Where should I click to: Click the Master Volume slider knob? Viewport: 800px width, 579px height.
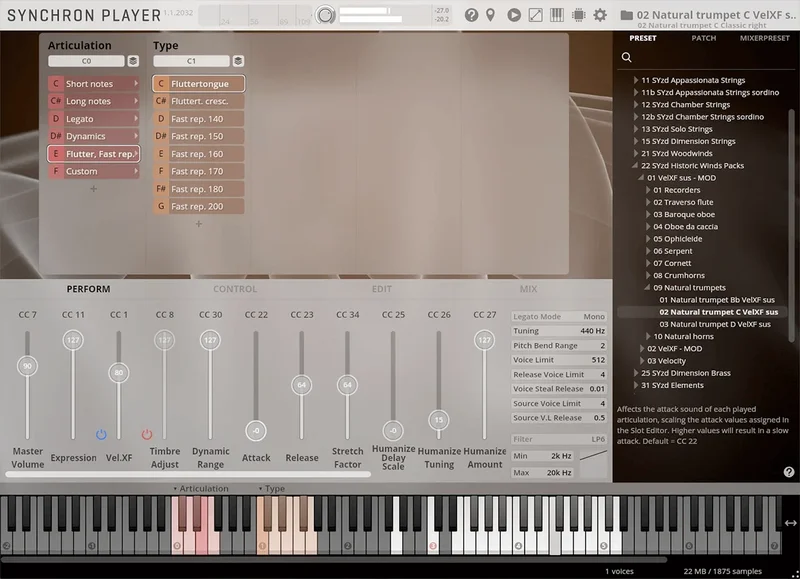point(28,366)
